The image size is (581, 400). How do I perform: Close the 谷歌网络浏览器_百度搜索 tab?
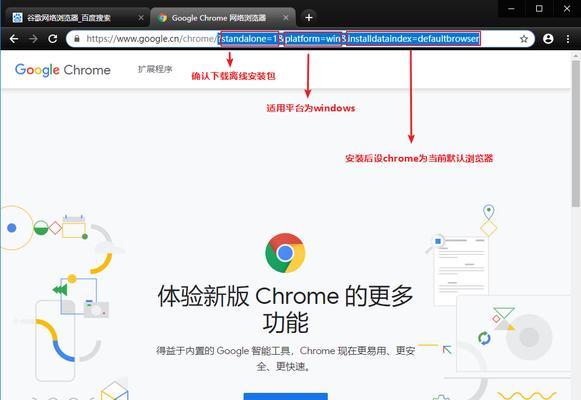click(x=141, y=17)
